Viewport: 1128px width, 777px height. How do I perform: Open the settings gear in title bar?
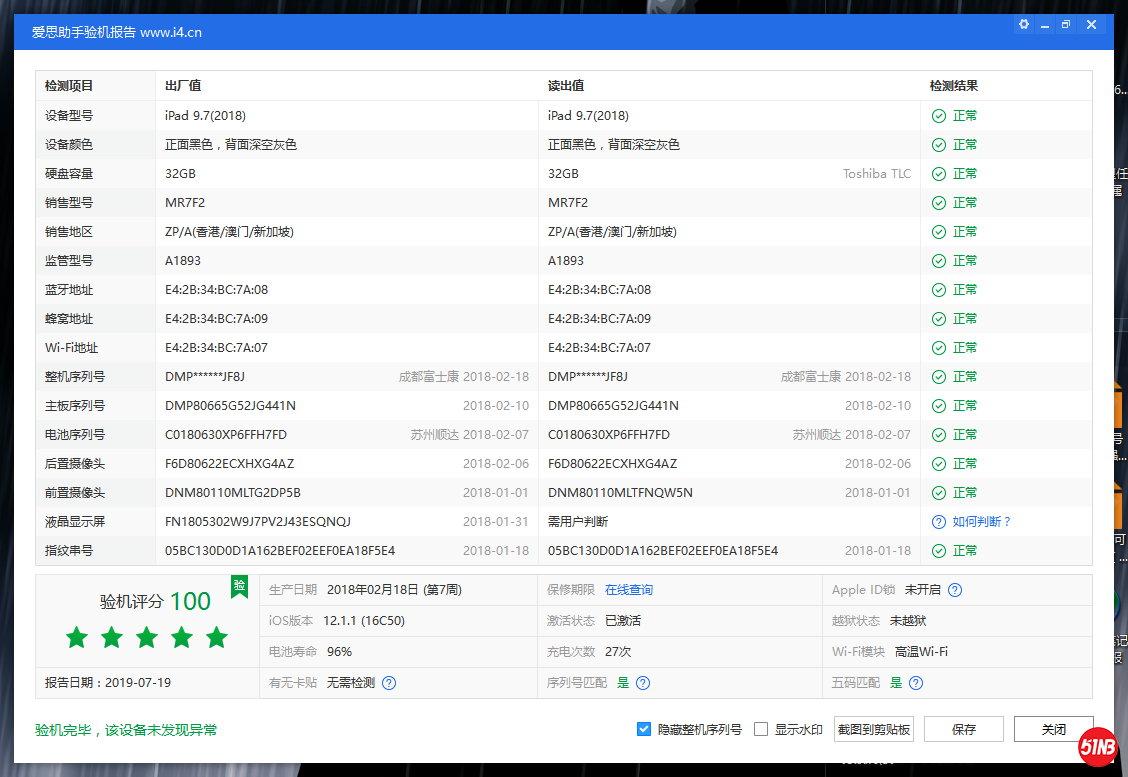pyautogui.click(x=1023, y=24)
